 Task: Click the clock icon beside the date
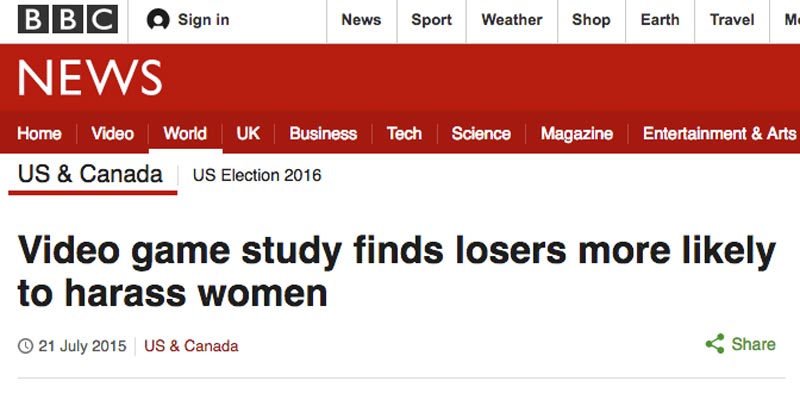(x=26, y=346)
